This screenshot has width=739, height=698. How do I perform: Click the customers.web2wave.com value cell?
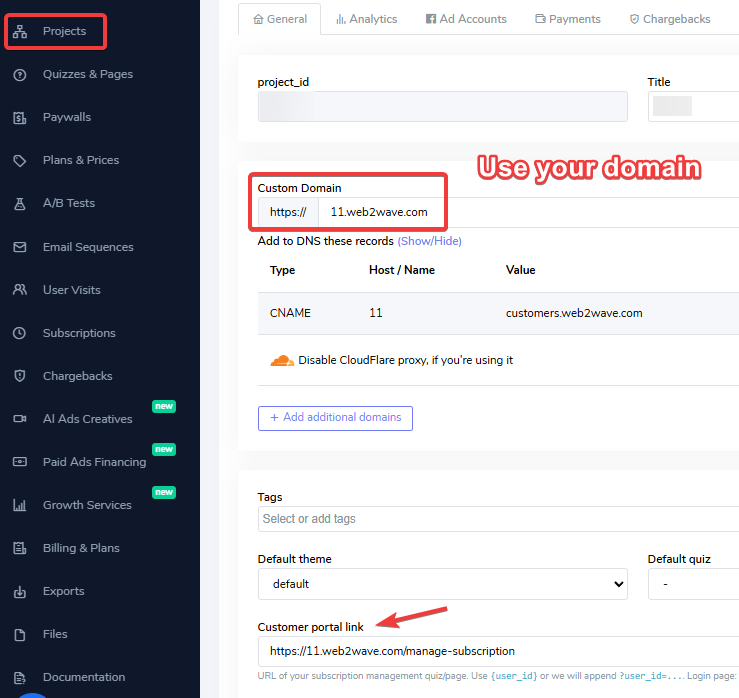574,313
